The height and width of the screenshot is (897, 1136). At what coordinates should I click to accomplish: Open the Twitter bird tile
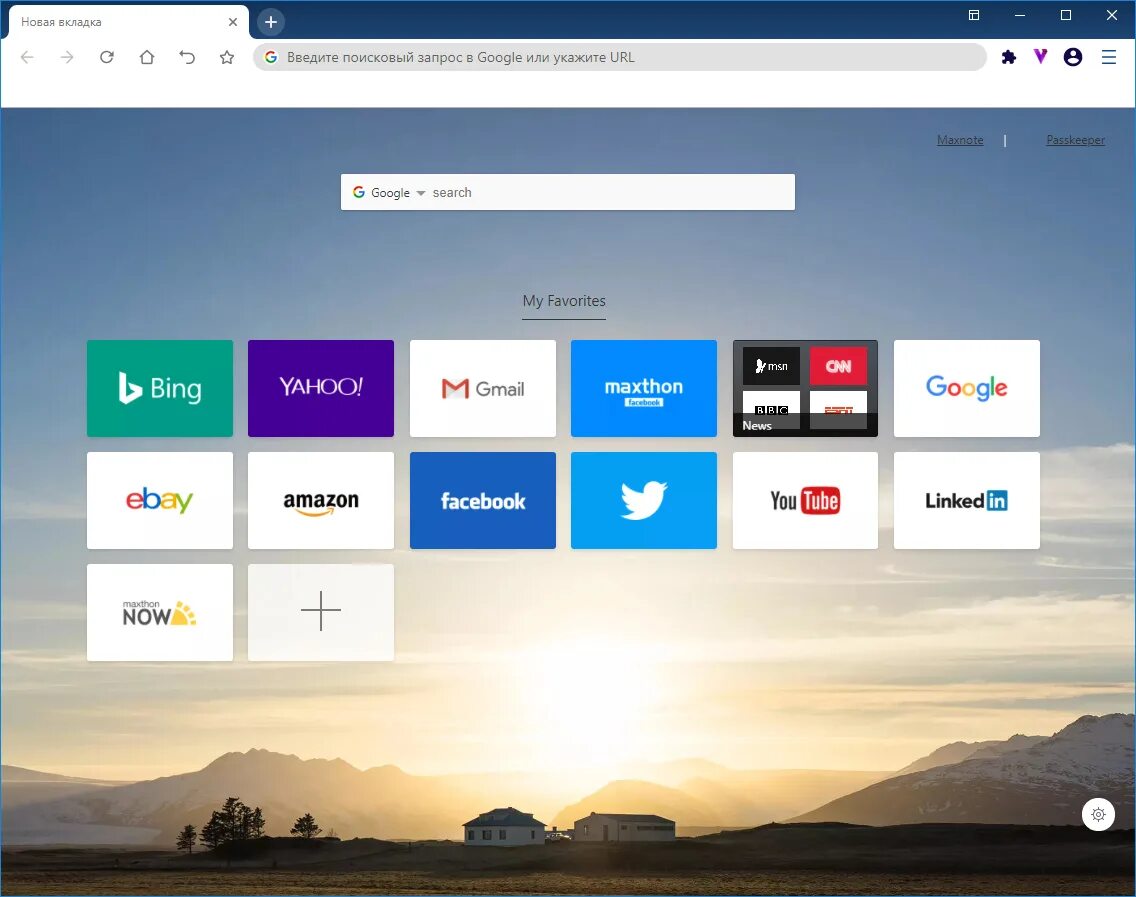click(644, 501)
